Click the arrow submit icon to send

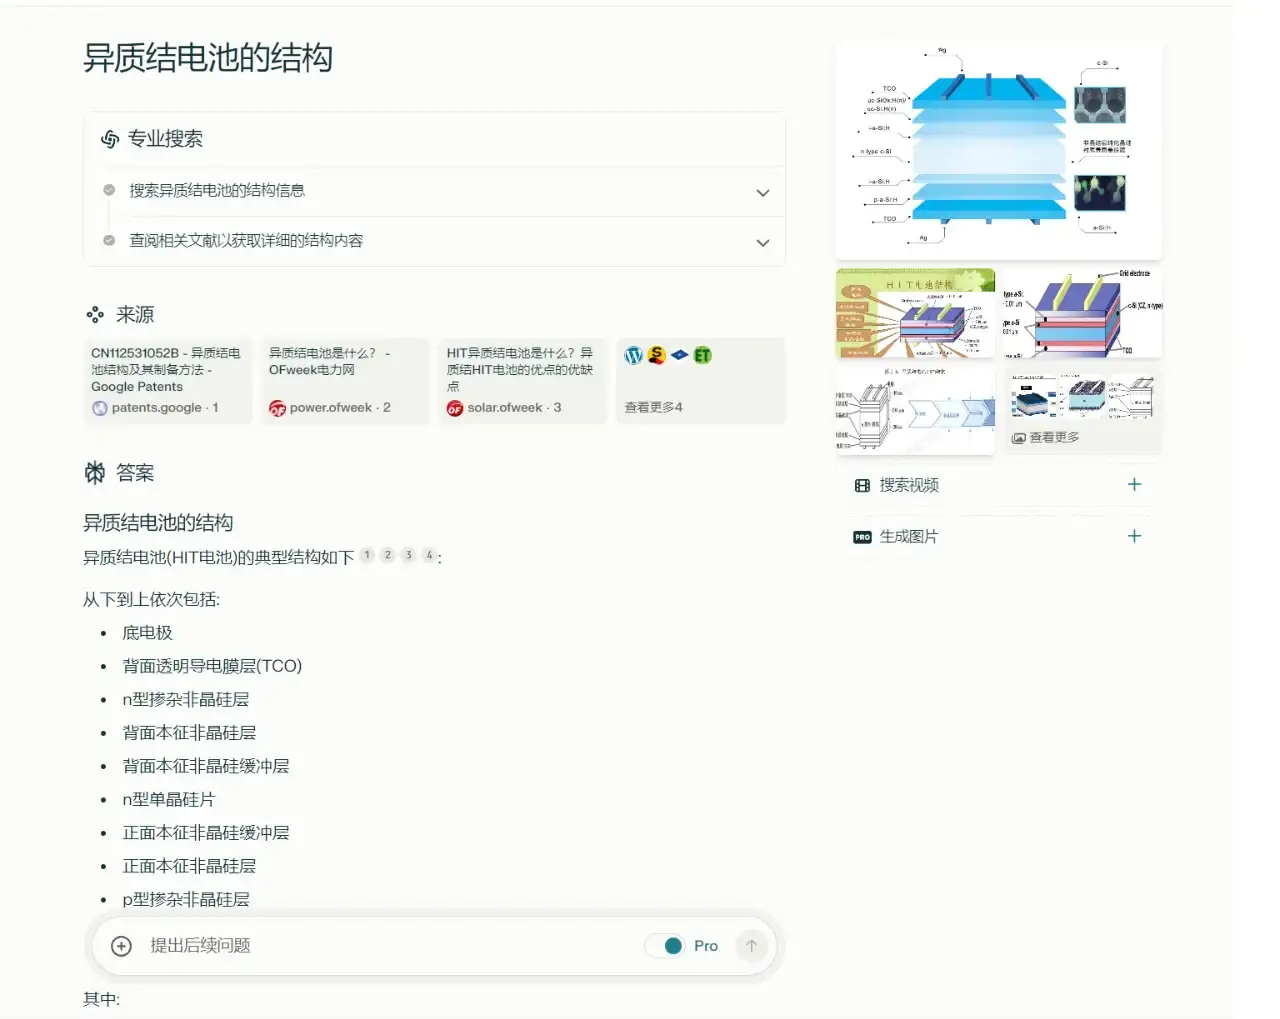point(751,945)
